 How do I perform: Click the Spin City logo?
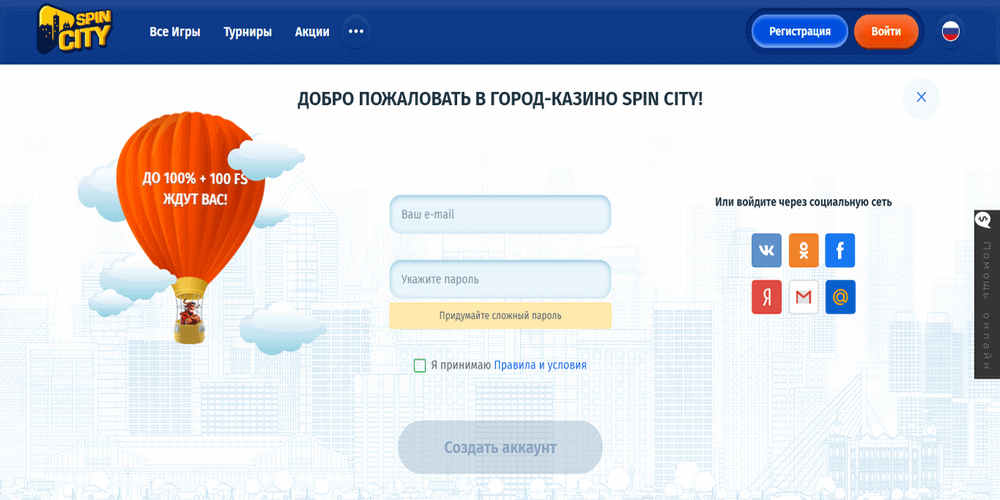coord(75,28)
